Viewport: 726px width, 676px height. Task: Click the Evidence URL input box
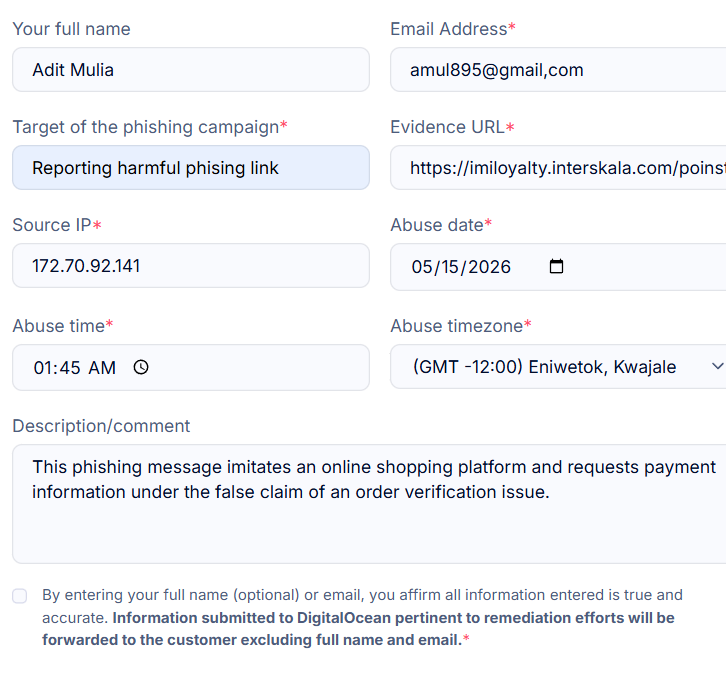[558, 168]
